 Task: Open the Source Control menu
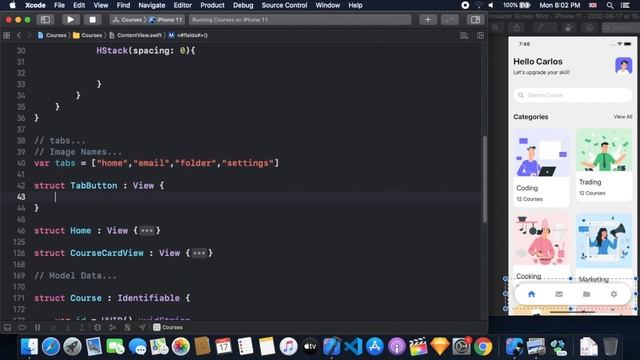pos(284,5)
